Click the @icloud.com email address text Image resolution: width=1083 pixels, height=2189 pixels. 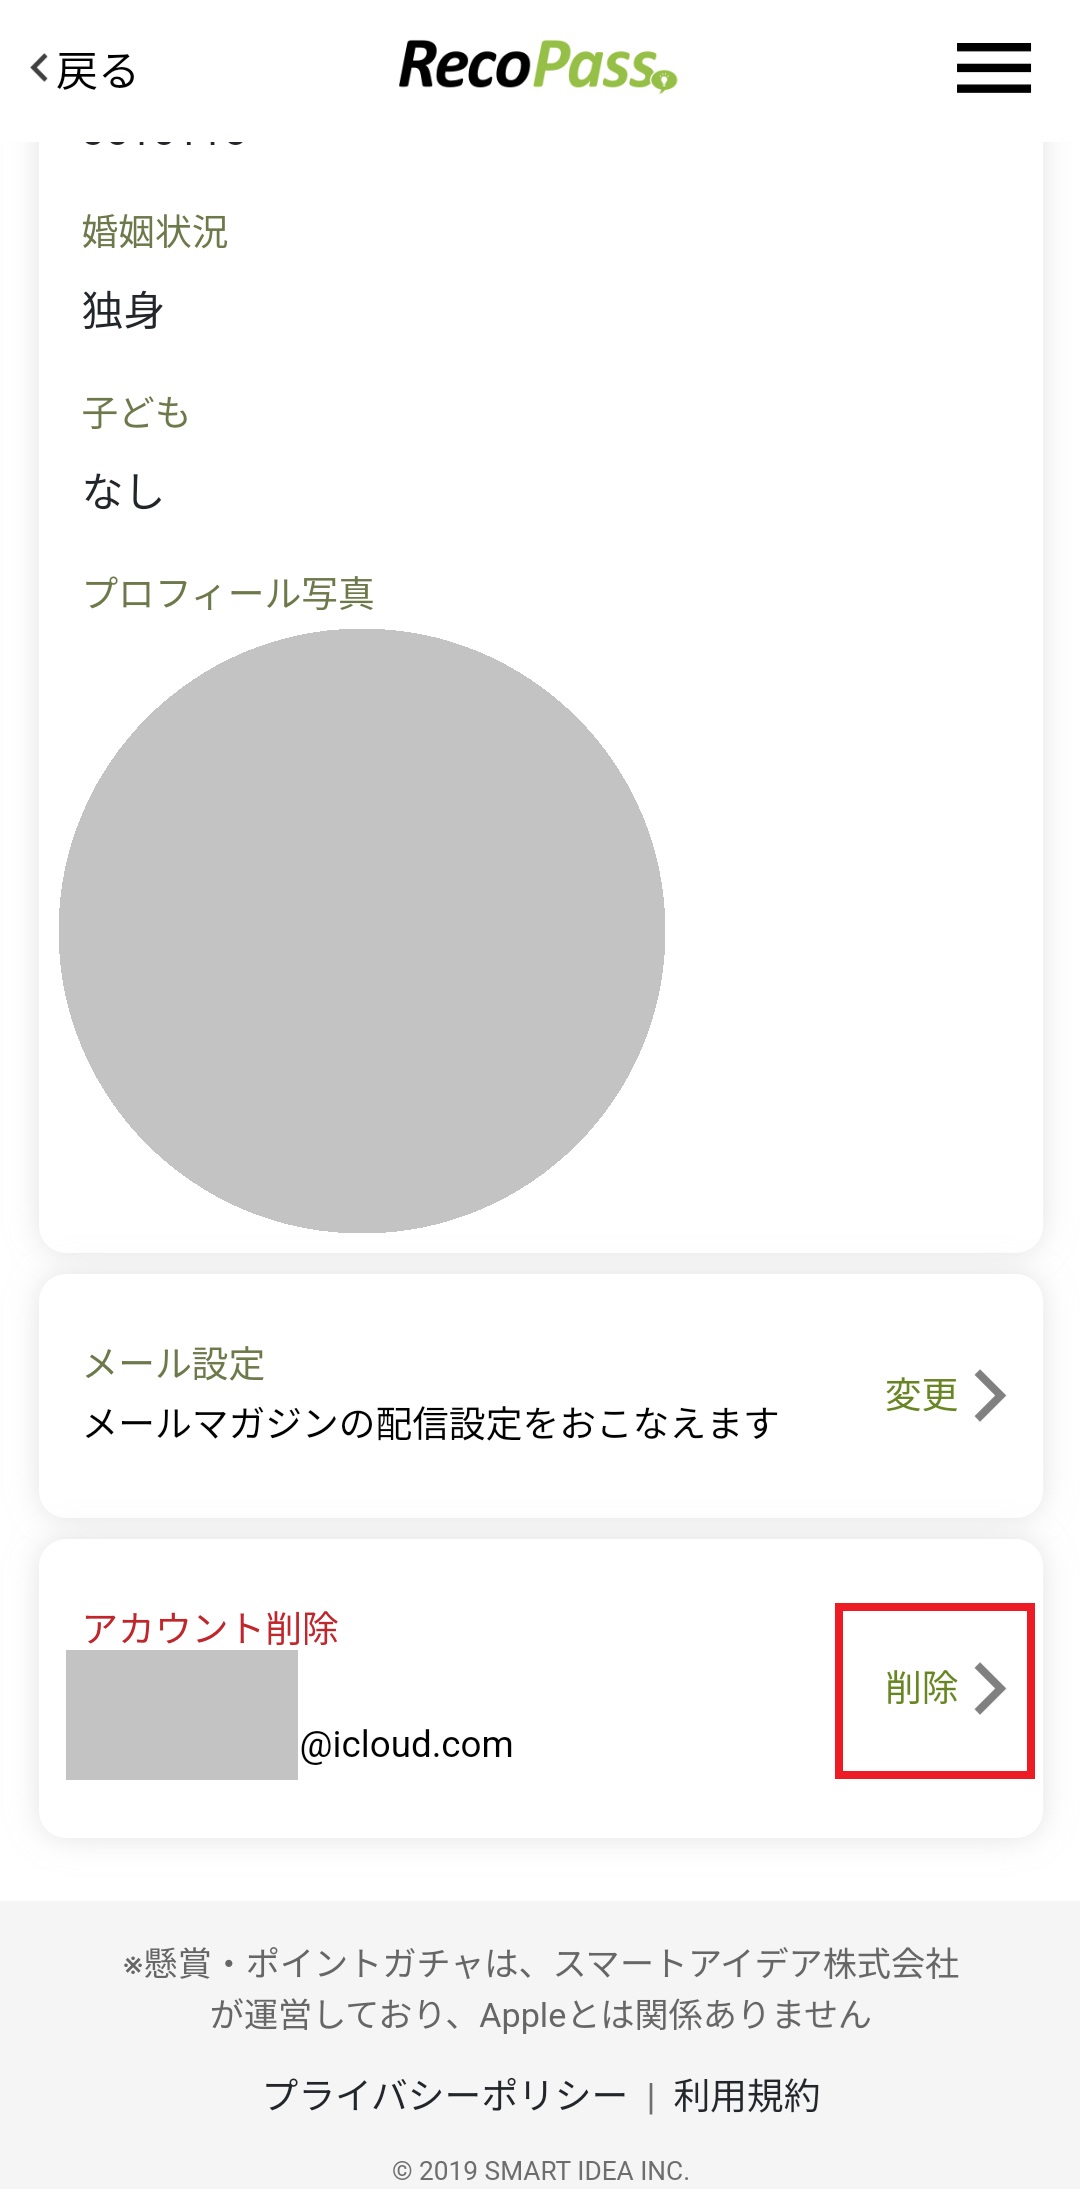pyautogui.click(x=406, y=1745)
